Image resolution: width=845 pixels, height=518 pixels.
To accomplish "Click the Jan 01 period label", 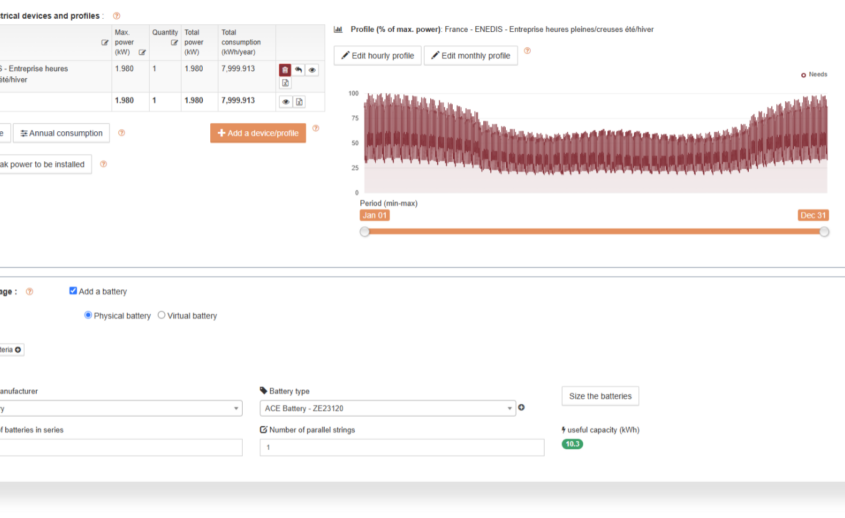I will point(375,216).
